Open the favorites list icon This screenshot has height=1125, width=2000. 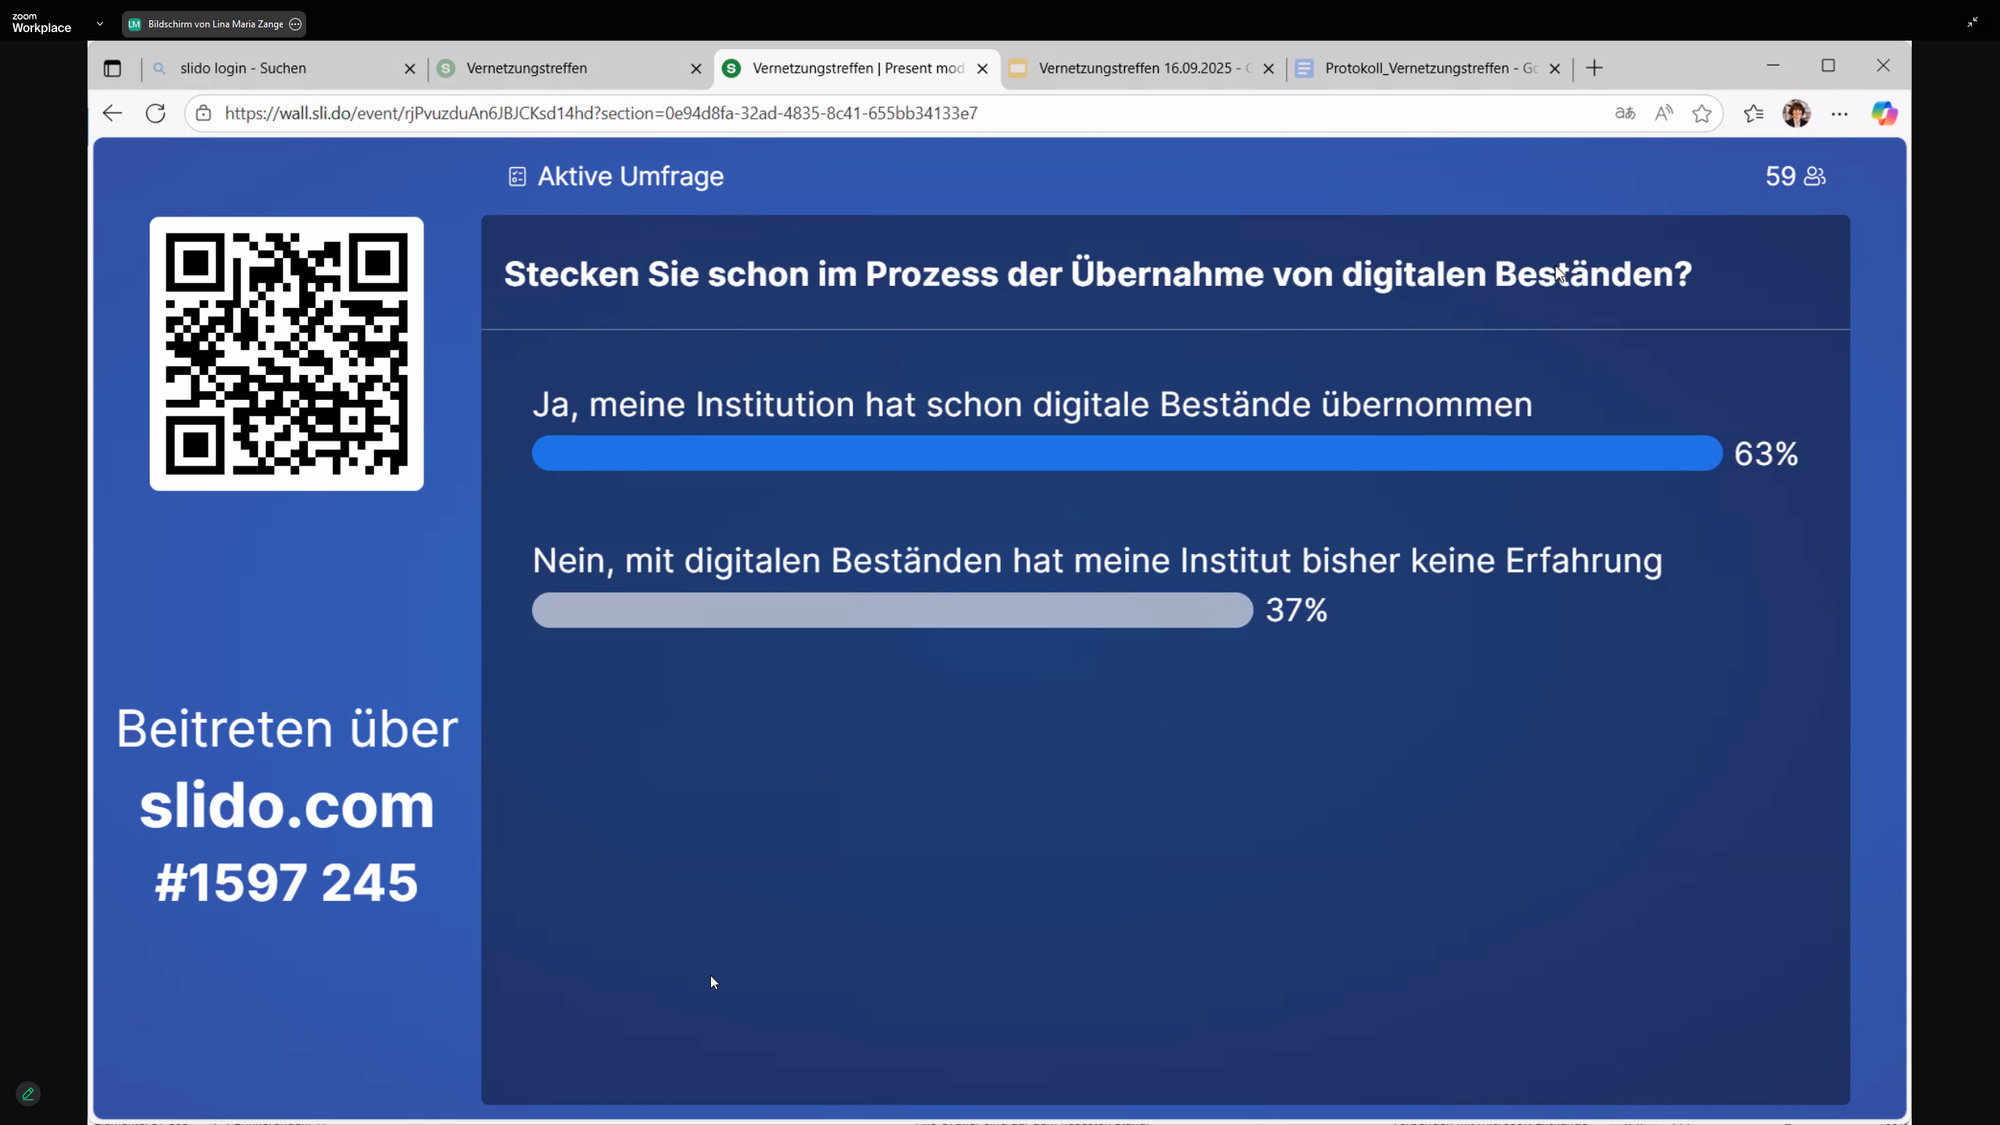pyautogui.click(x=1753, y=113)
